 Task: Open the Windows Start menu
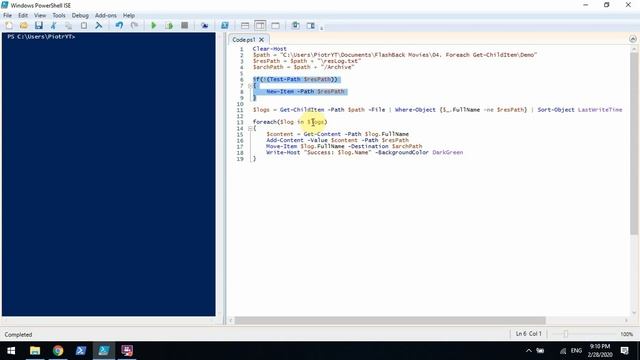(11, 351)
